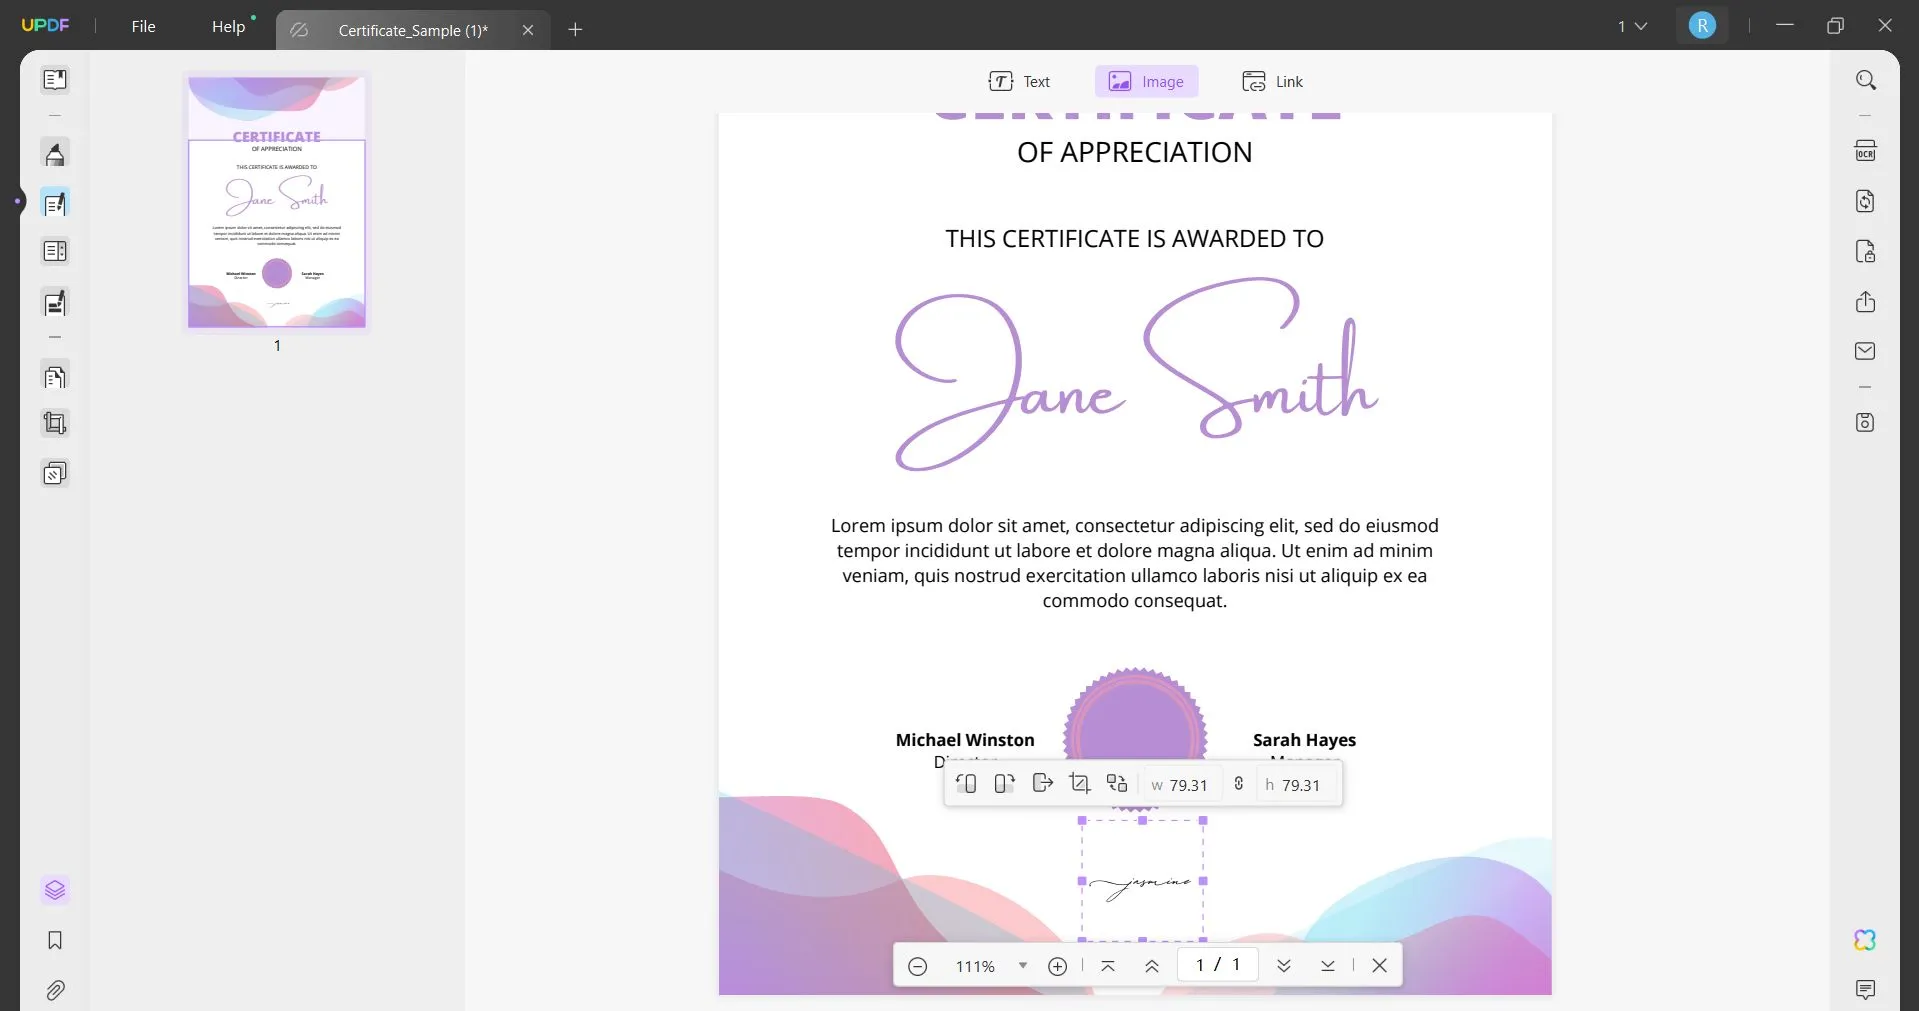Go to the first page
Viewport: 1919px width, 1011px height.
(x=1107, y=966)
